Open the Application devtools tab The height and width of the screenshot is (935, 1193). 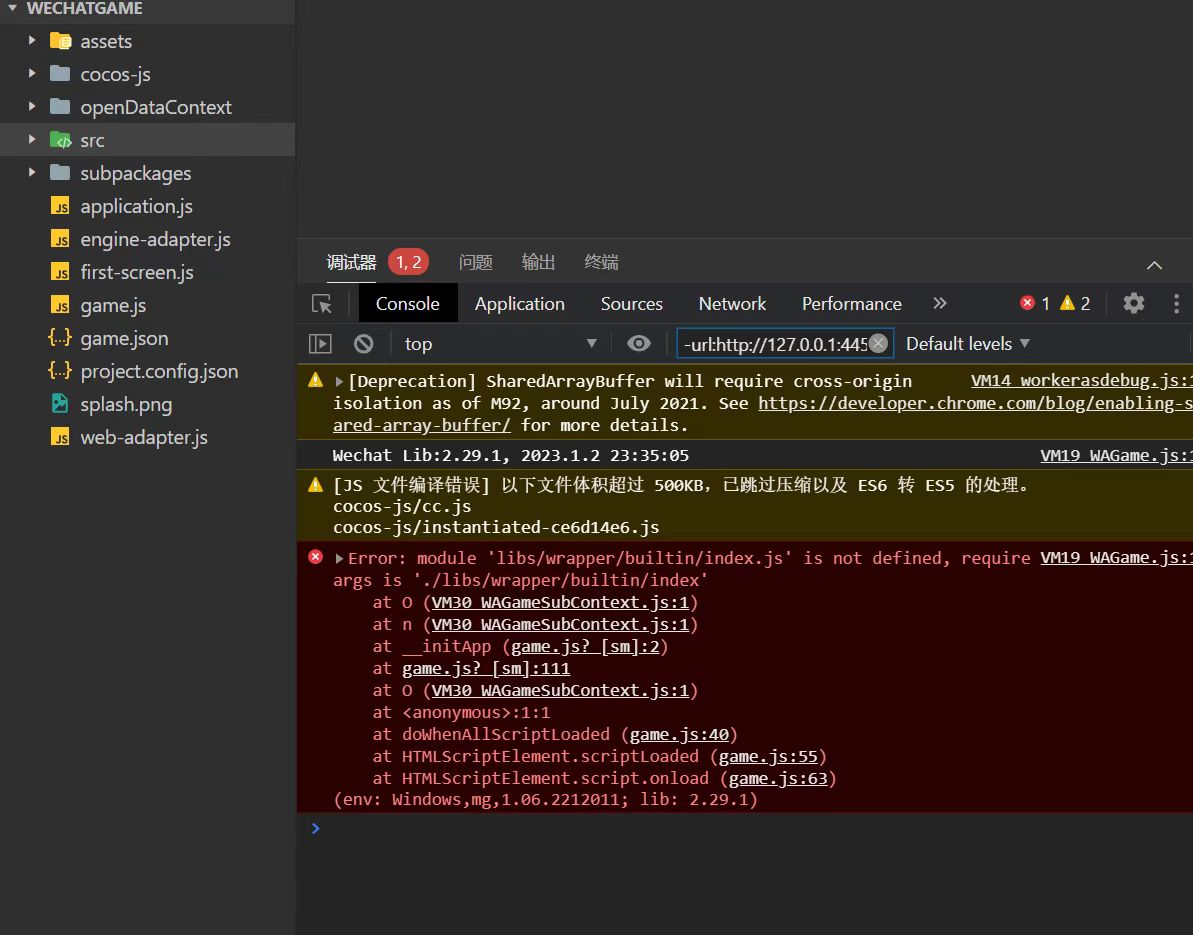[520, 304]
